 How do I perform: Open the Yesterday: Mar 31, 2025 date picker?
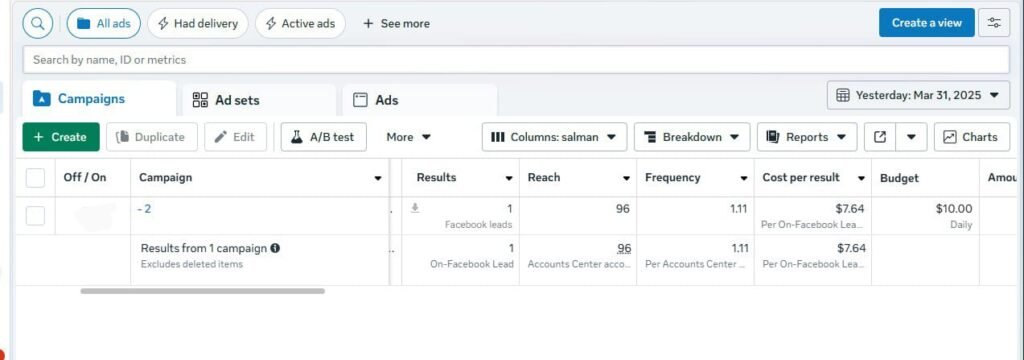click(918, 95)
